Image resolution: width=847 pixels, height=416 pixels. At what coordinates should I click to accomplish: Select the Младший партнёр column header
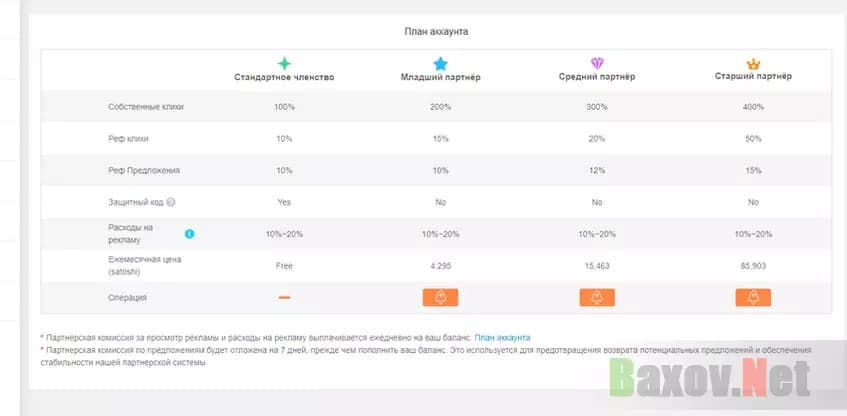440,77
